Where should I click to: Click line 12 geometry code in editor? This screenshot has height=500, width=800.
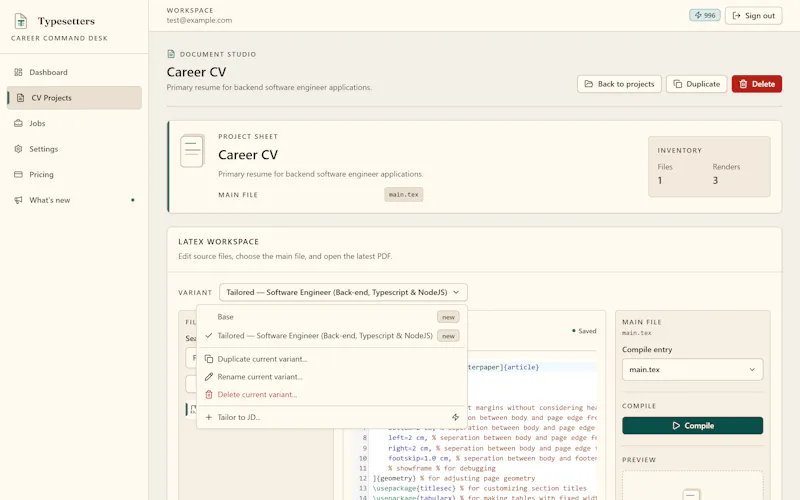454,479
